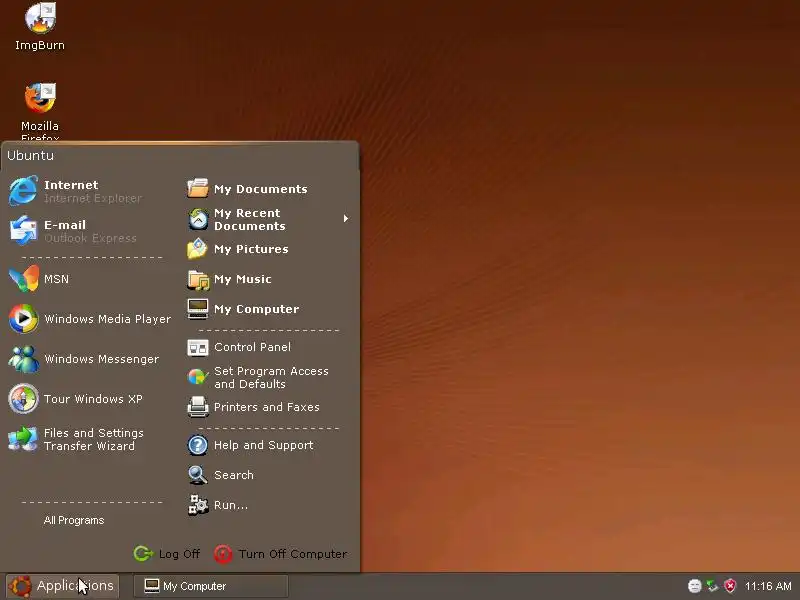The width and height of the screenshot is (800, 600).
Task: Click the Log Off label
Action: pyautogui.click(x=179, y=554)
